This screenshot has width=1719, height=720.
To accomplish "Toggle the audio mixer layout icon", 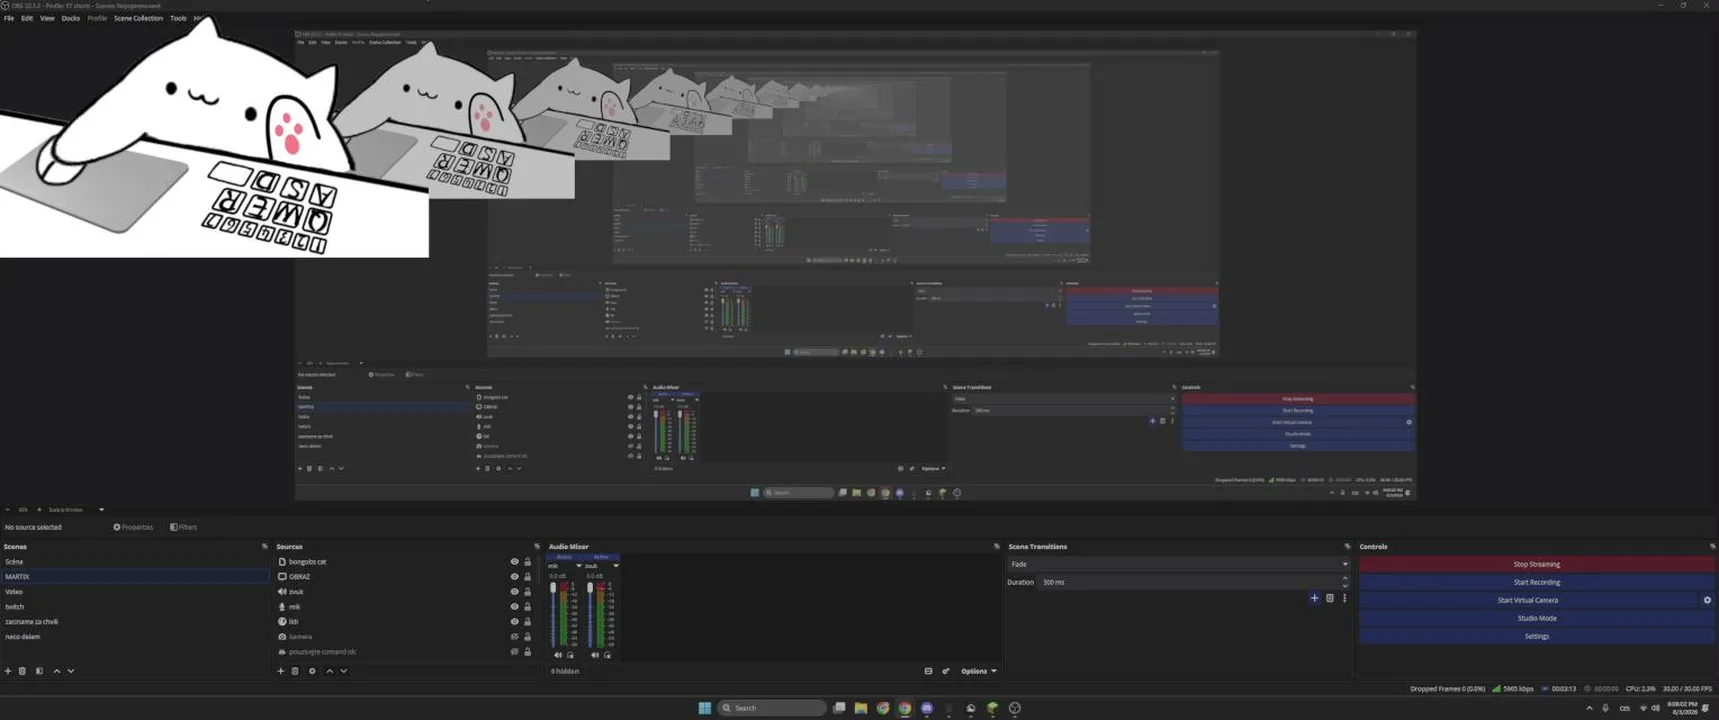I will point(928,671).
